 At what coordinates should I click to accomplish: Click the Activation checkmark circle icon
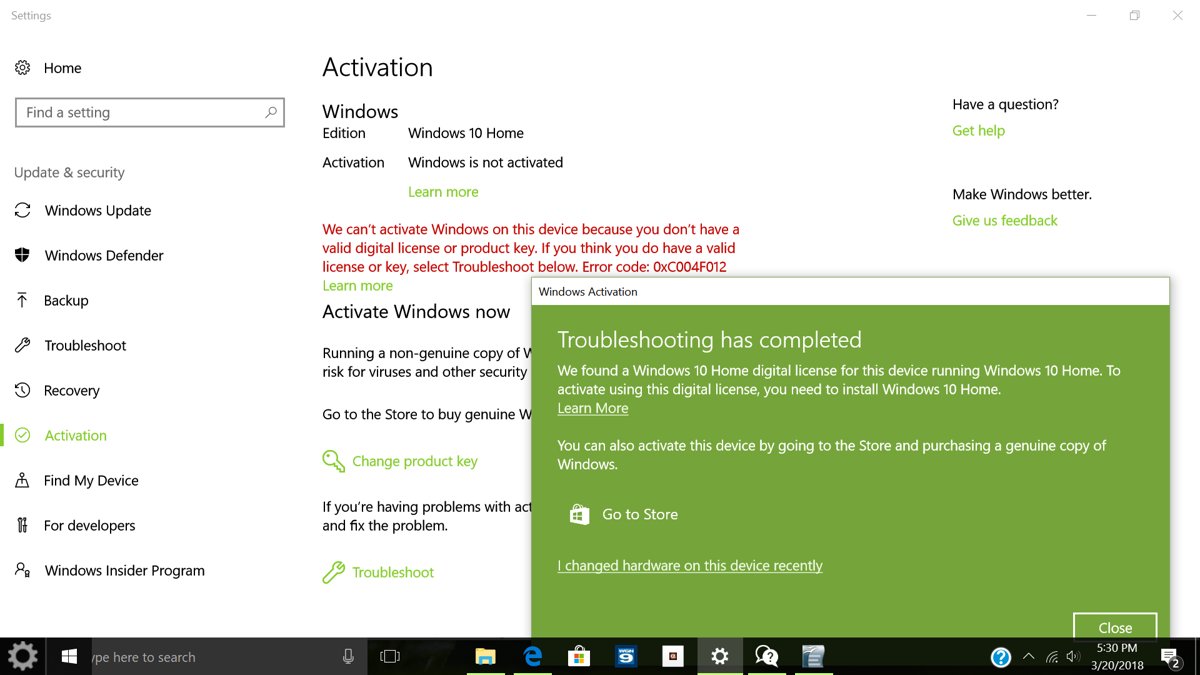click(22, 435)
